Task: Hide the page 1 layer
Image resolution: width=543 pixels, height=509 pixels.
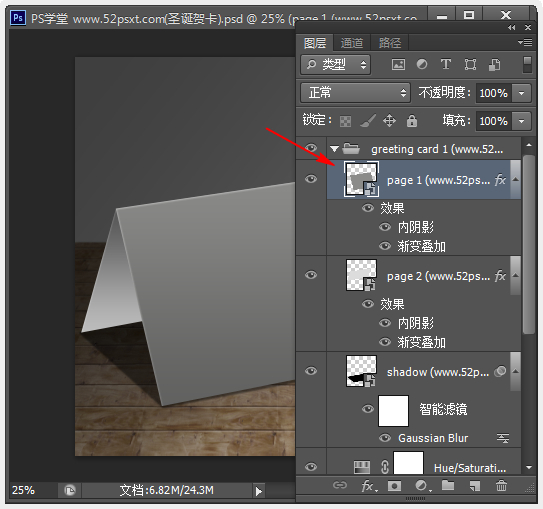Action: tap(311, 179)
